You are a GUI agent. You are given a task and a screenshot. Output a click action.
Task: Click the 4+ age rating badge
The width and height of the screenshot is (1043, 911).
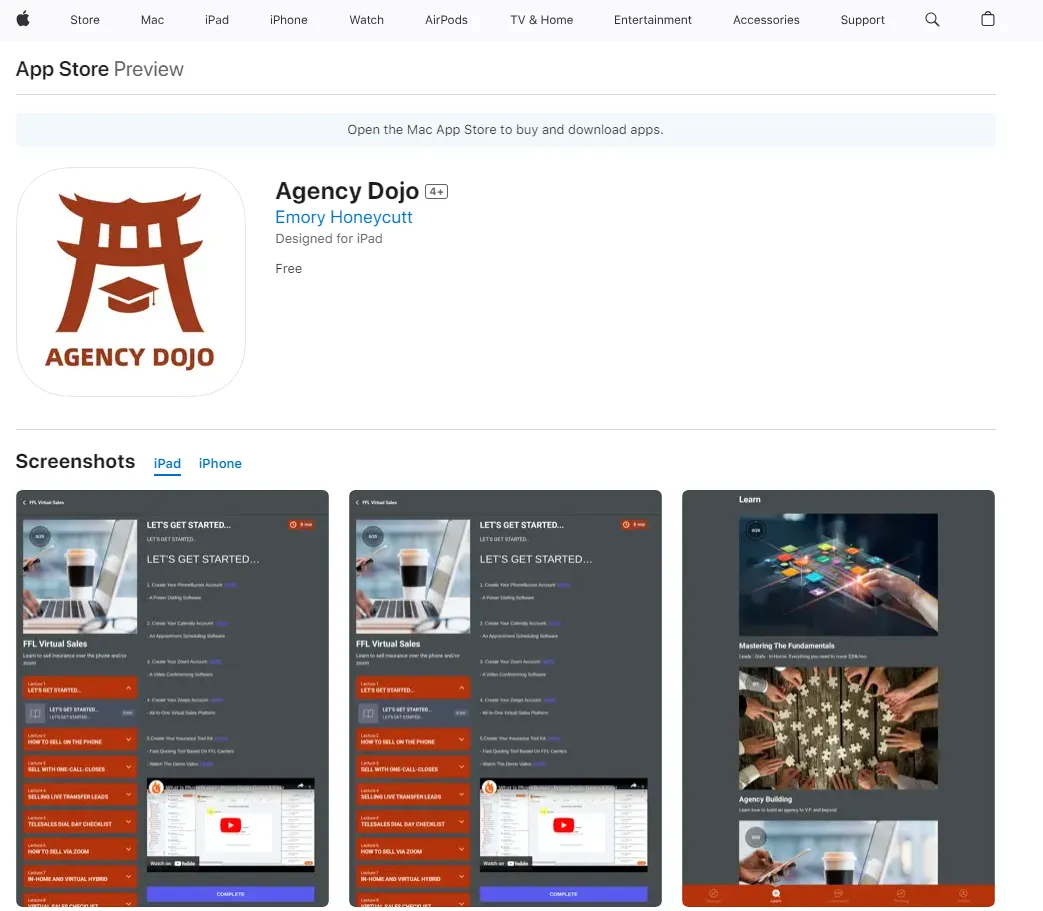point(436,192)
